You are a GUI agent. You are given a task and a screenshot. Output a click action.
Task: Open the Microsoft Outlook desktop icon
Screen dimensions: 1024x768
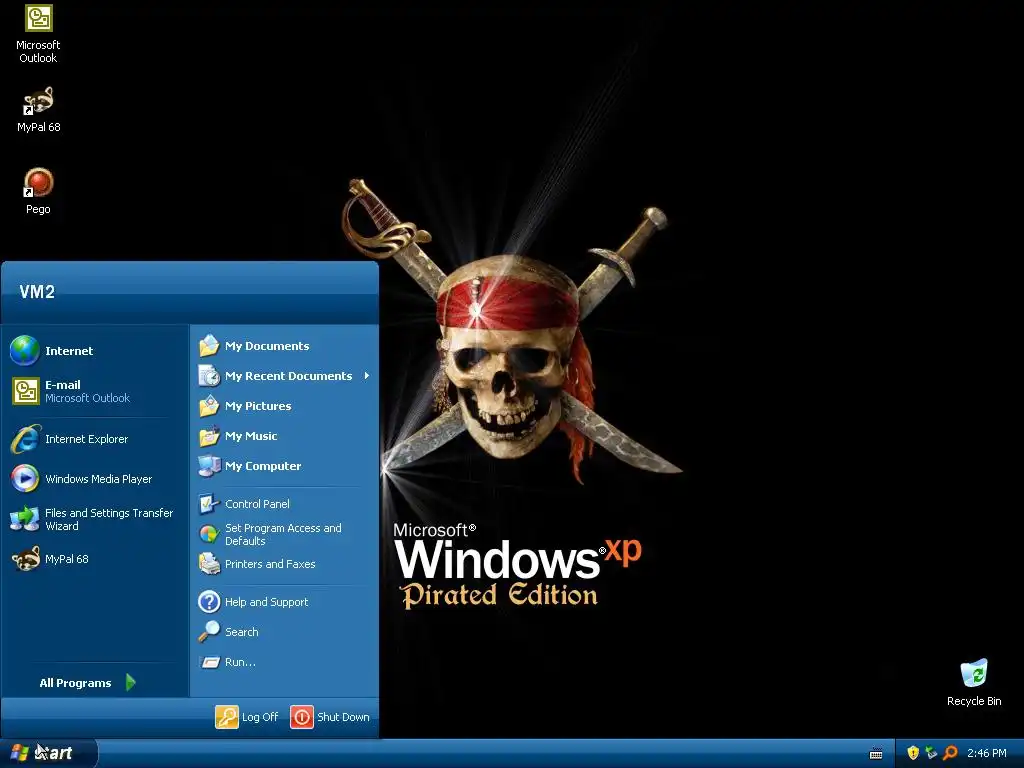[38, 34]
